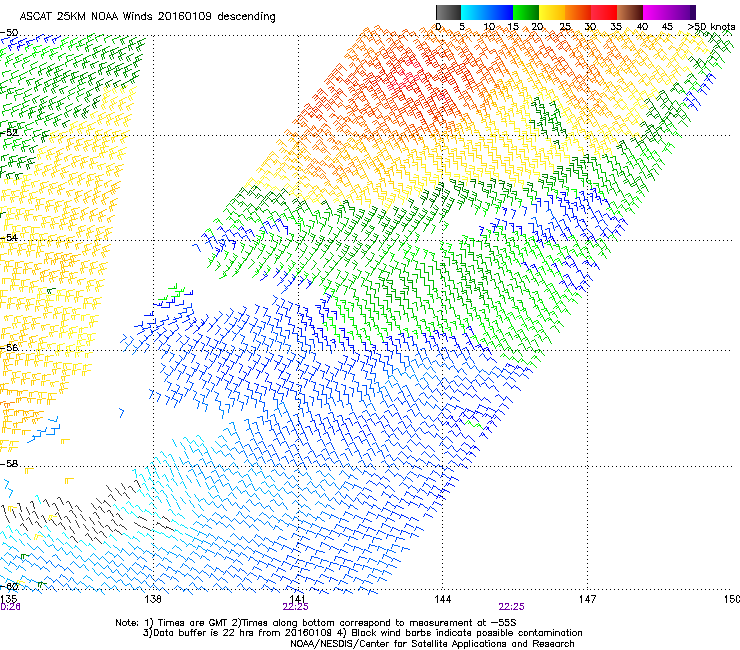Viewport: 740px width, 650px height.
Task: Select the blue 10-15 knots legend swatch
Action: (x=500, y=12)
